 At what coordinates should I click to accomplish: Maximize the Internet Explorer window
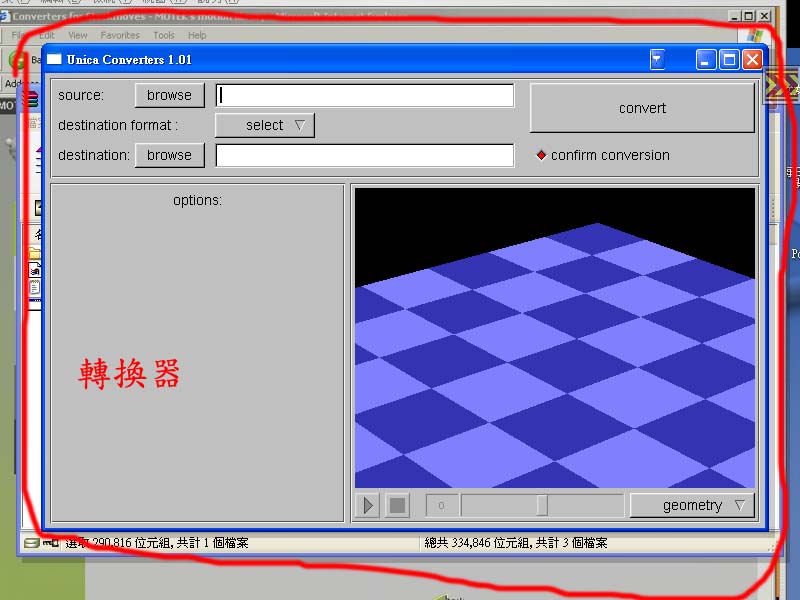[x=749, y=16]
